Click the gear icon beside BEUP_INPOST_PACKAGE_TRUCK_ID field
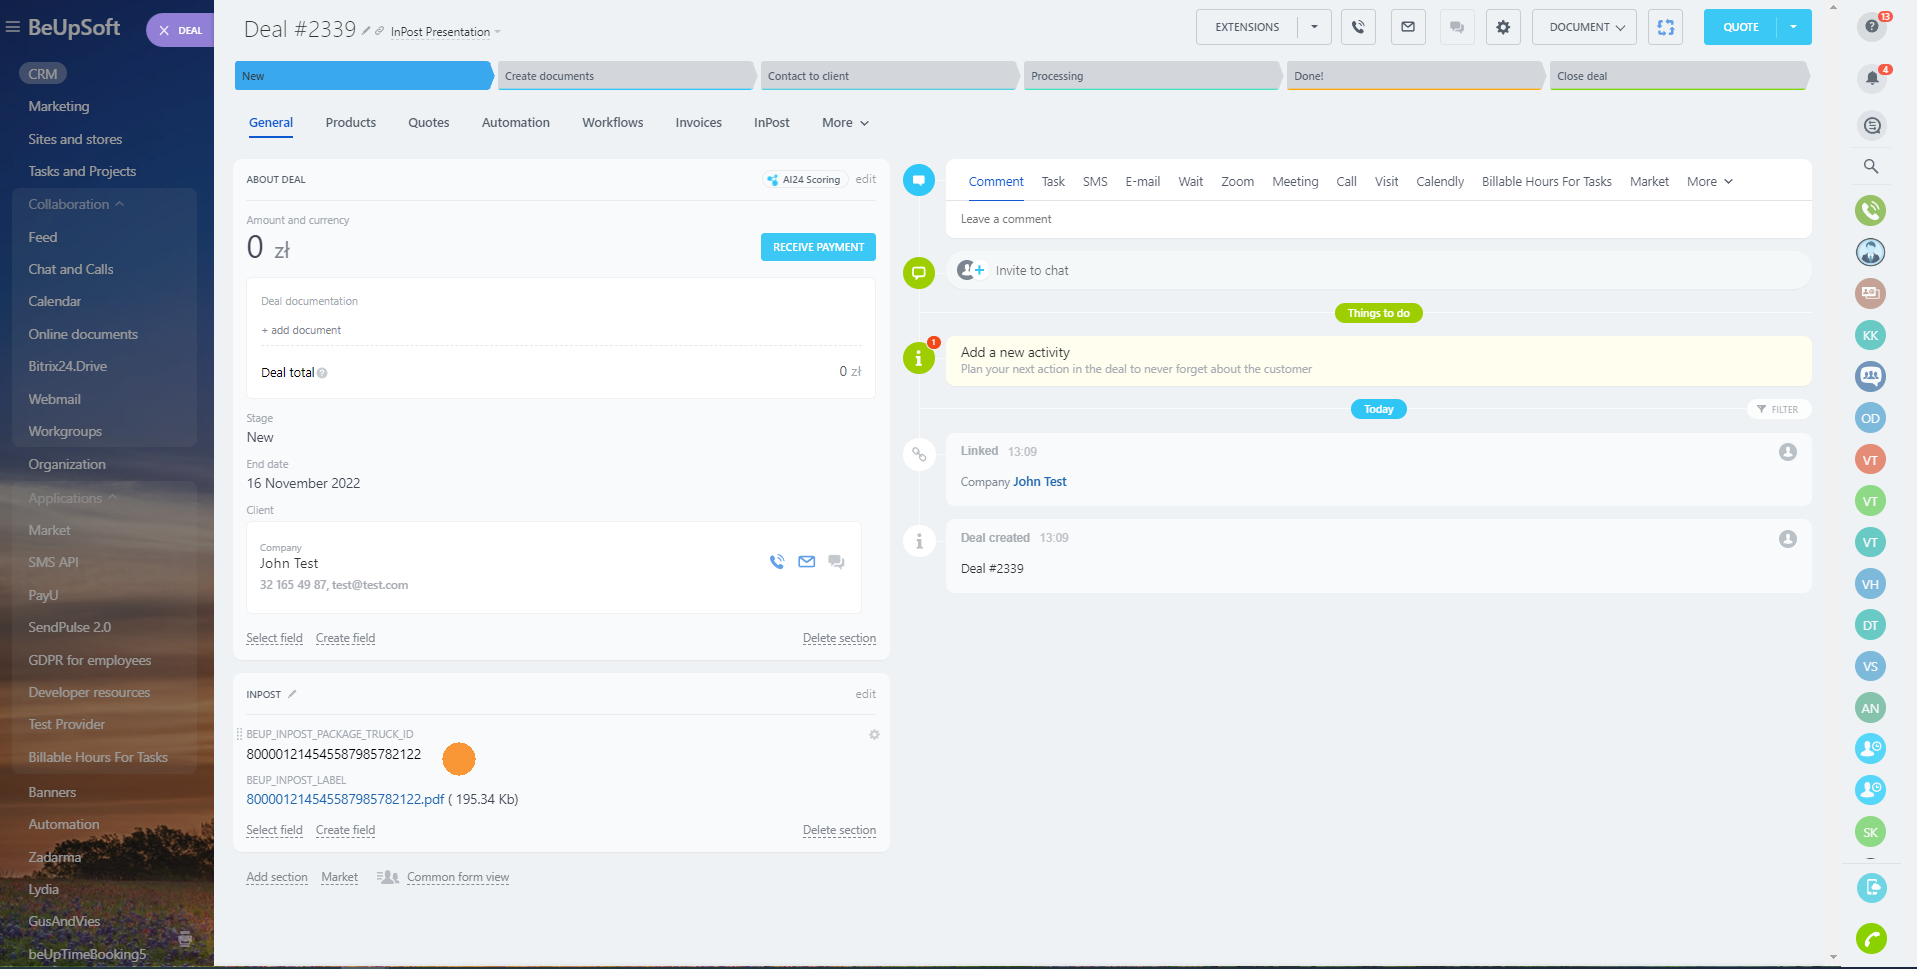This screenshot has width=1917, height=969. 874,735
